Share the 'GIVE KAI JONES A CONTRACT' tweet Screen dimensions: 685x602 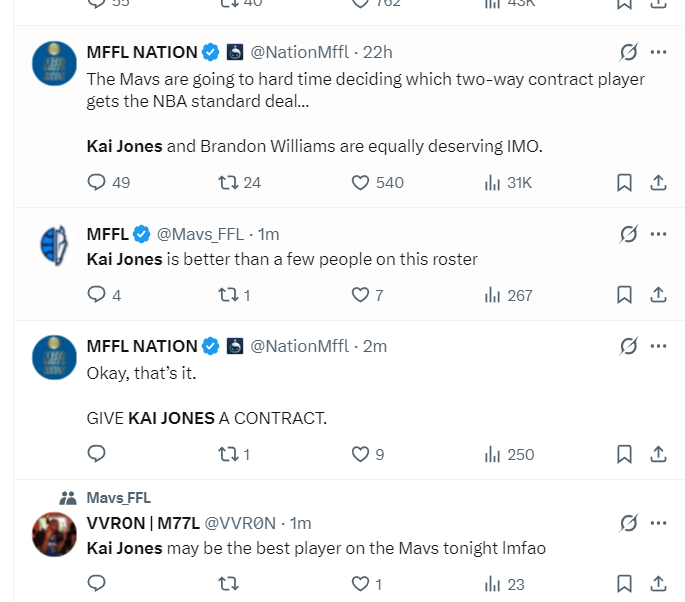[659, 454]
